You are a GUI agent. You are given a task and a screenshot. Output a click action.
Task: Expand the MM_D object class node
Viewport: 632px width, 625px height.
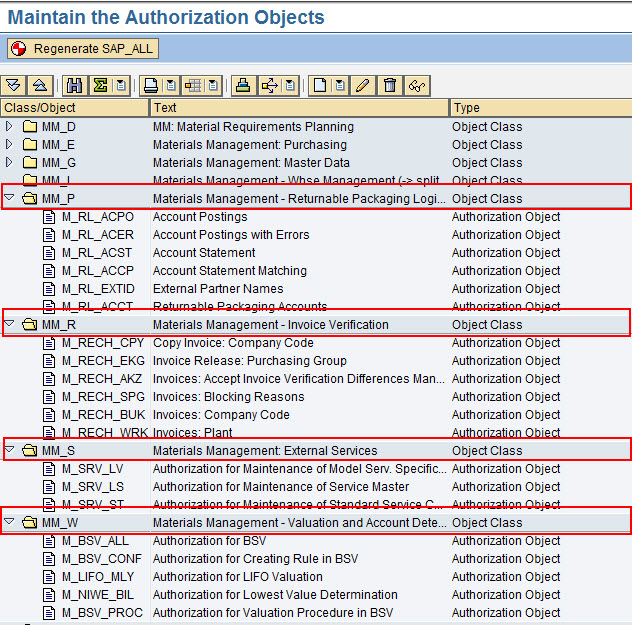pos(10,127)
